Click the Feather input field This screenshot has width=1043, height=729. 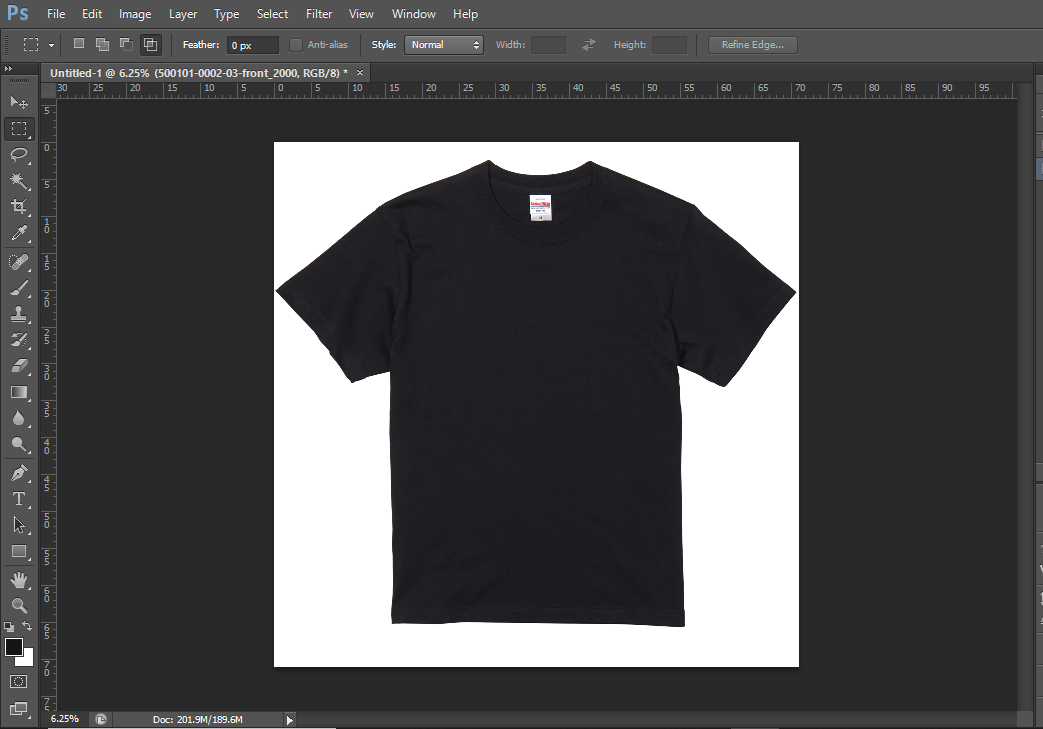click(252, 45)
